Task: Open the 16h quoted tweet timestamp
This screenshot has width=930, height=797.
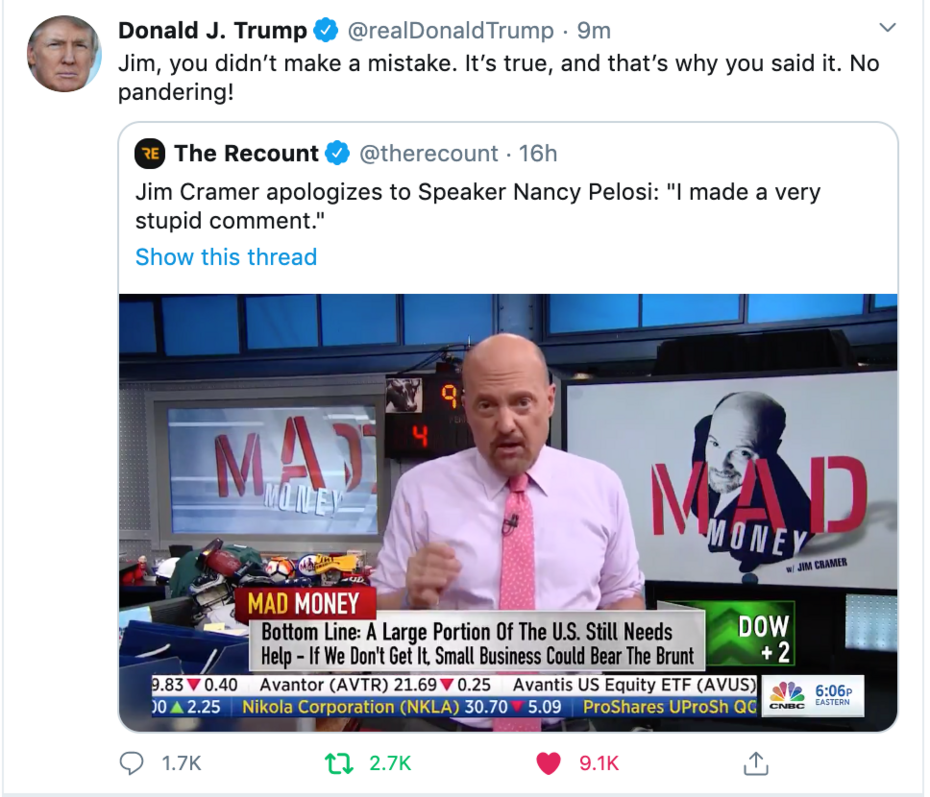Action: point(538,154)
